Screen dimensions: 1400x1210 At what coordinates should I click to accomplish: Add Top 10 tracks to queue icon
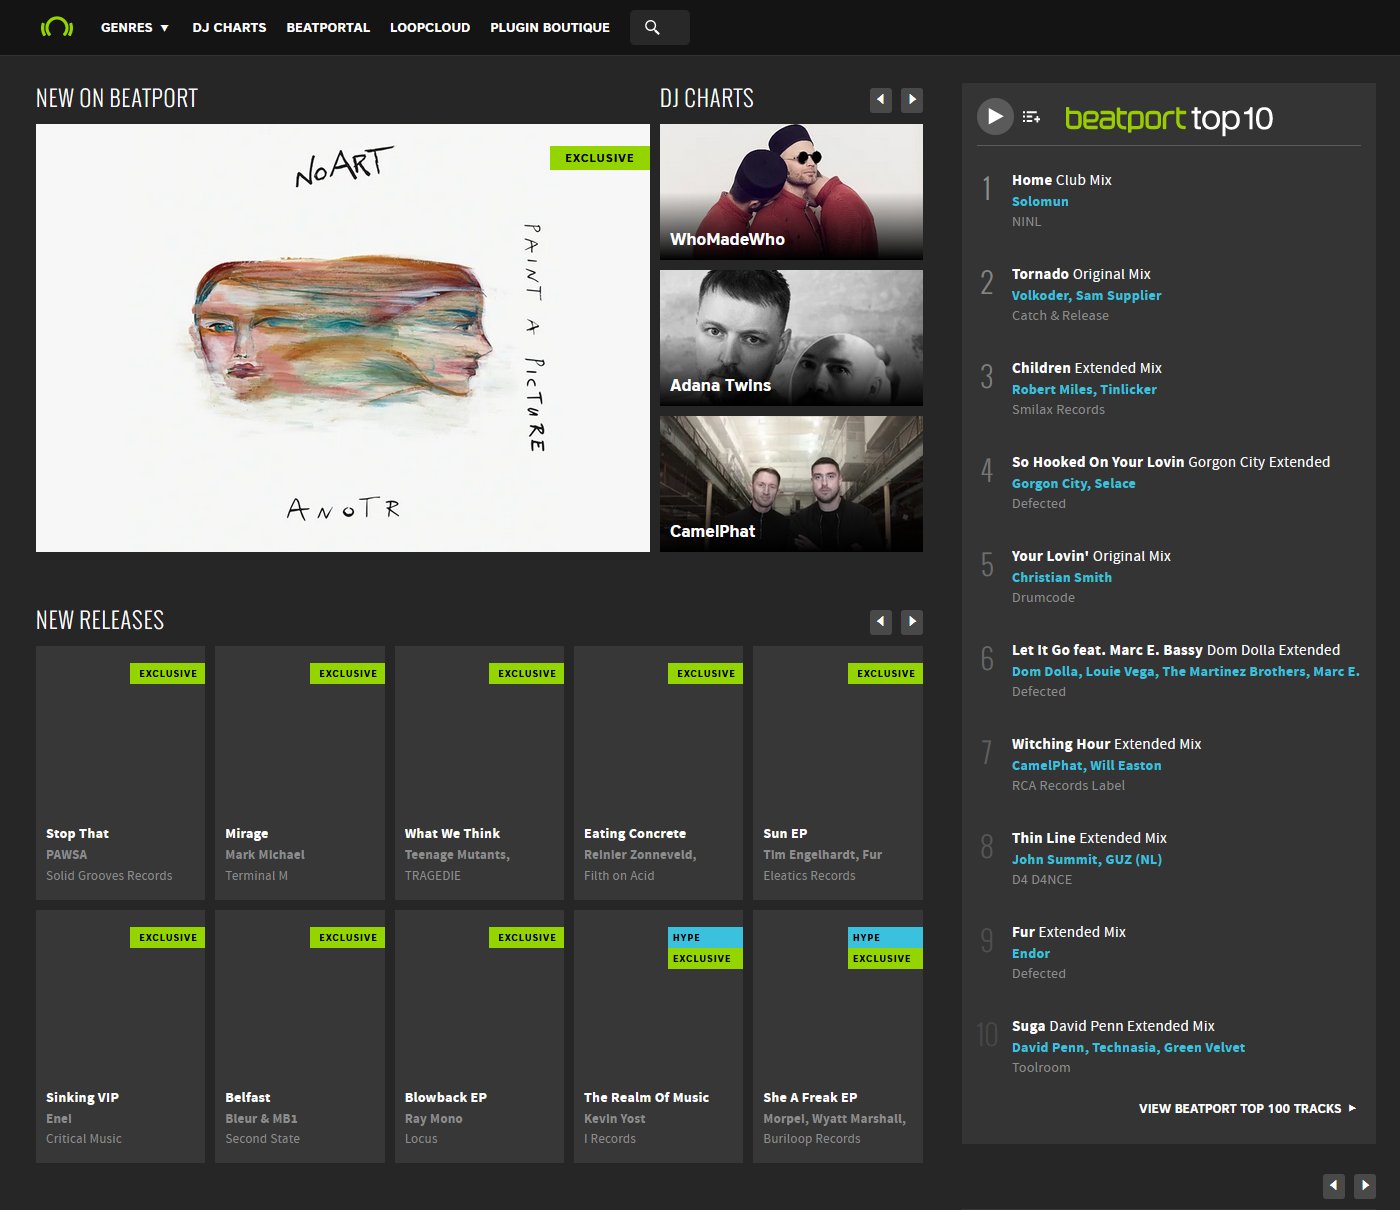tap(1032, 117)
